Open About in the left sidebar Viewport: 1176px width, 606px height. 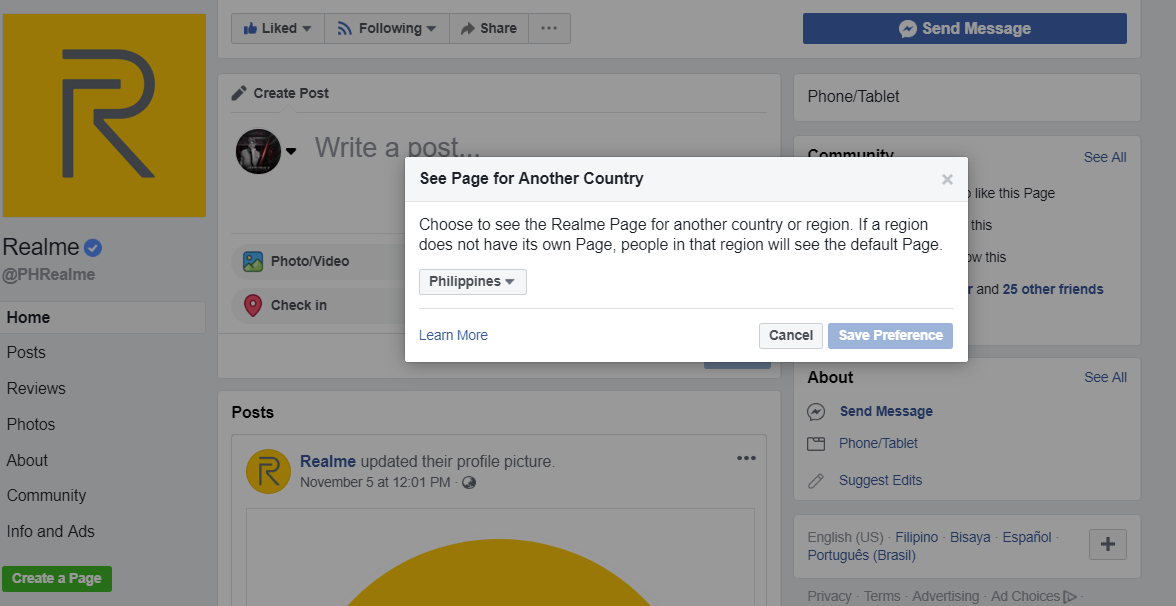[27, 460]
